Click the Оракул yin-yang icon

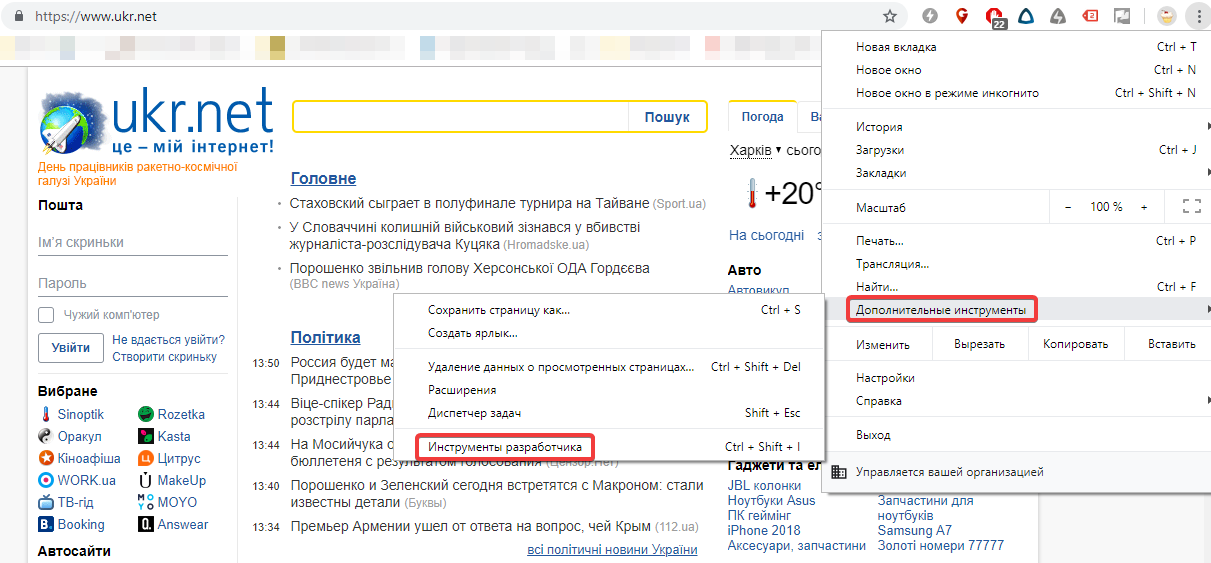(x=46, y=436)
